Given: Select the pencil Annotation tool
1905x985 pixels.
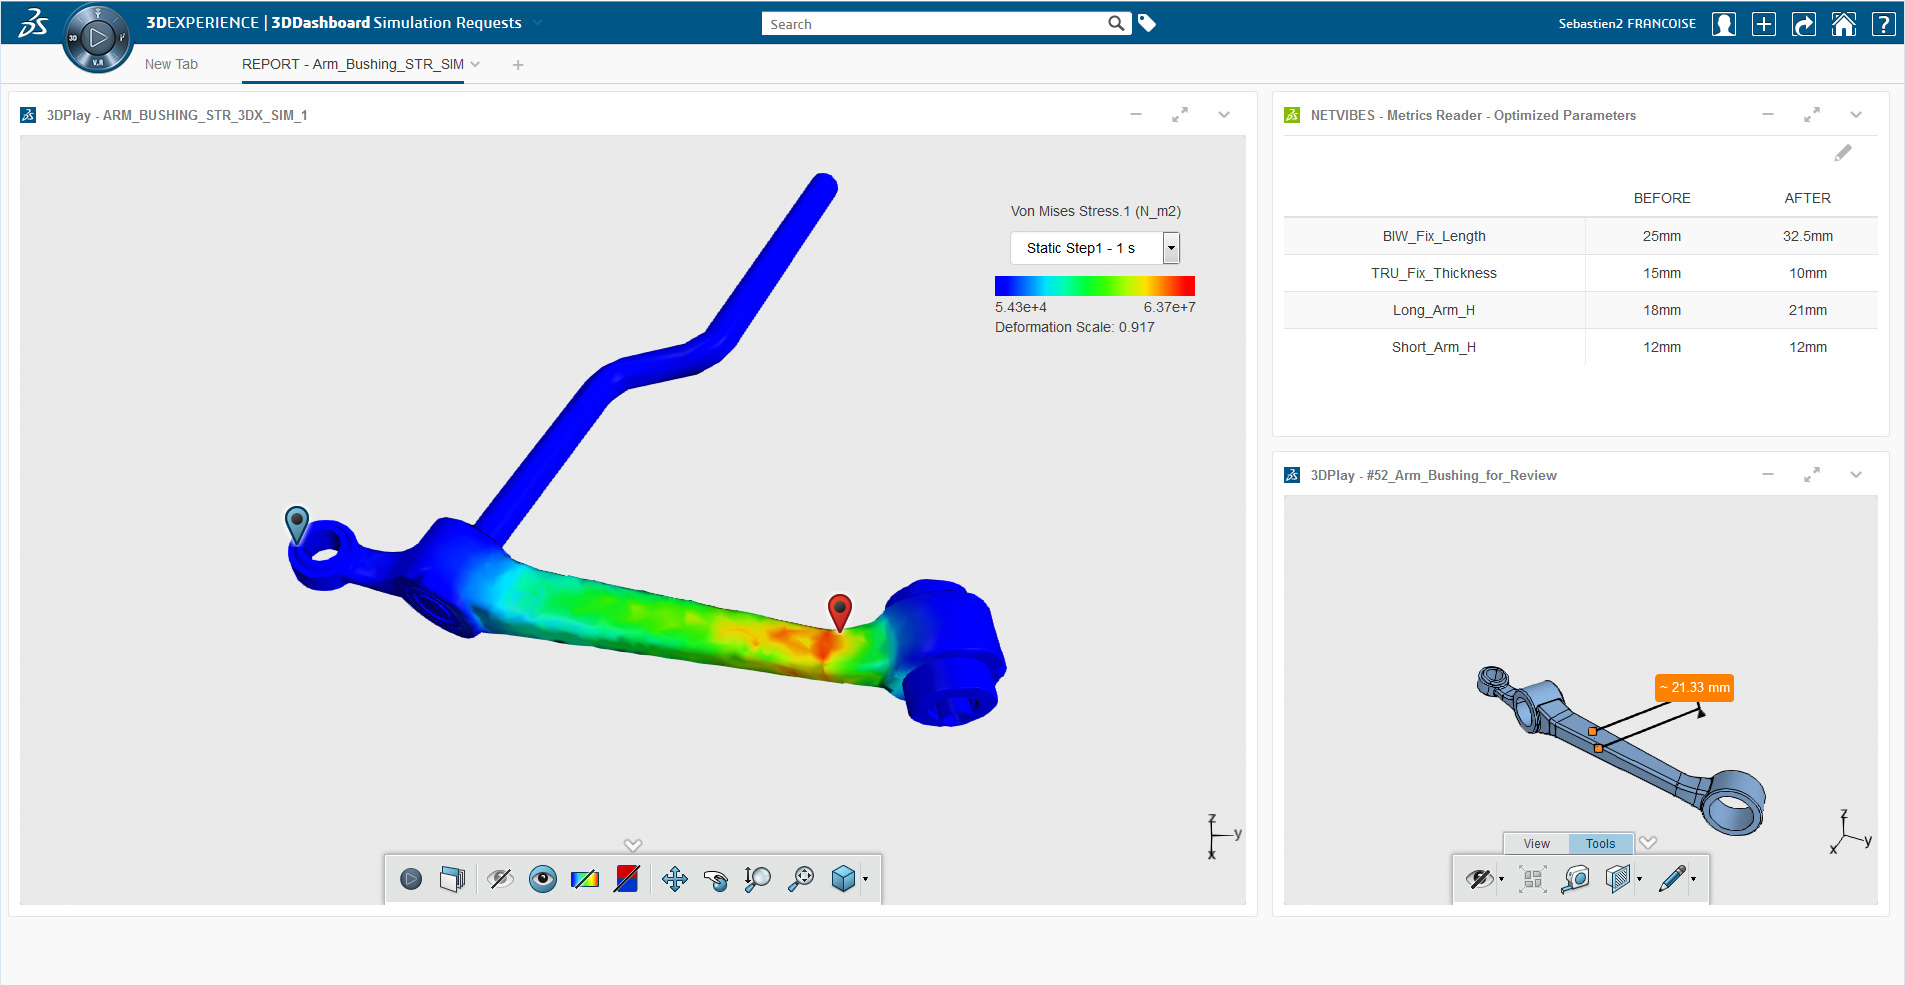Looking at the screenshot, I should 1672,879.
